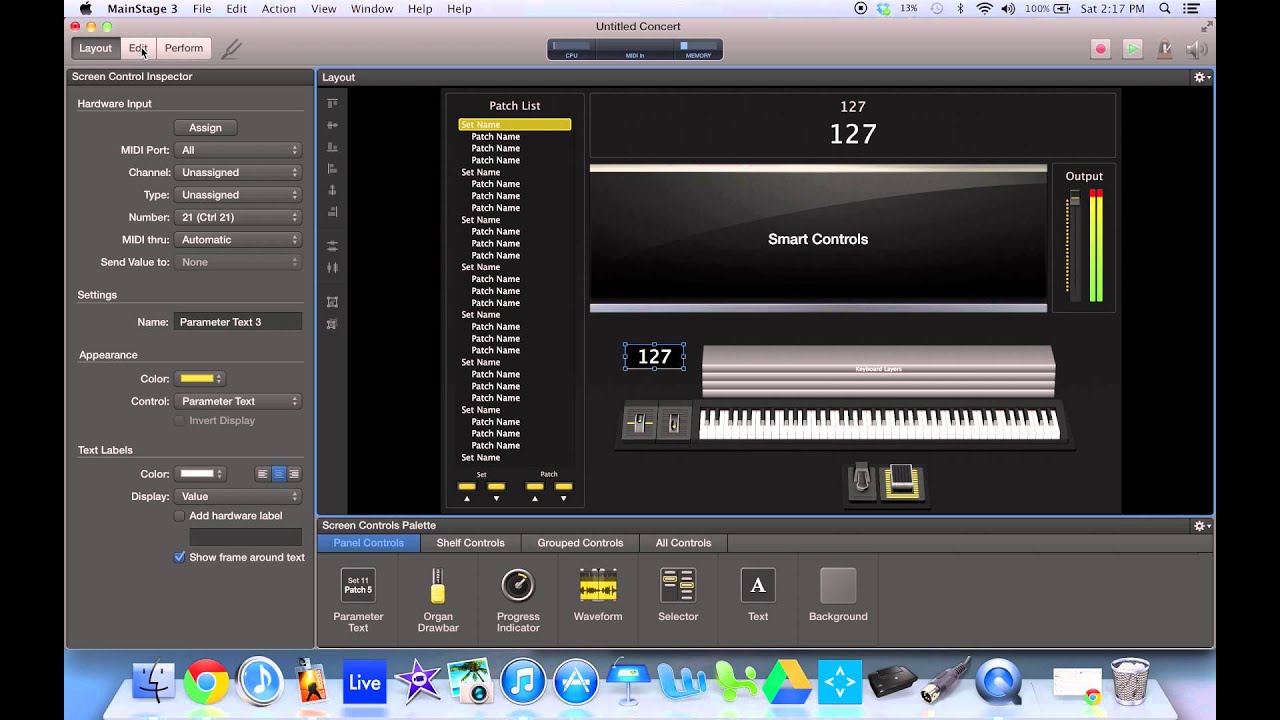This screenshot has width=1280, height=720.
Task: Select the Organ Drawbar palette control
Action: click(x=438, y=599)
